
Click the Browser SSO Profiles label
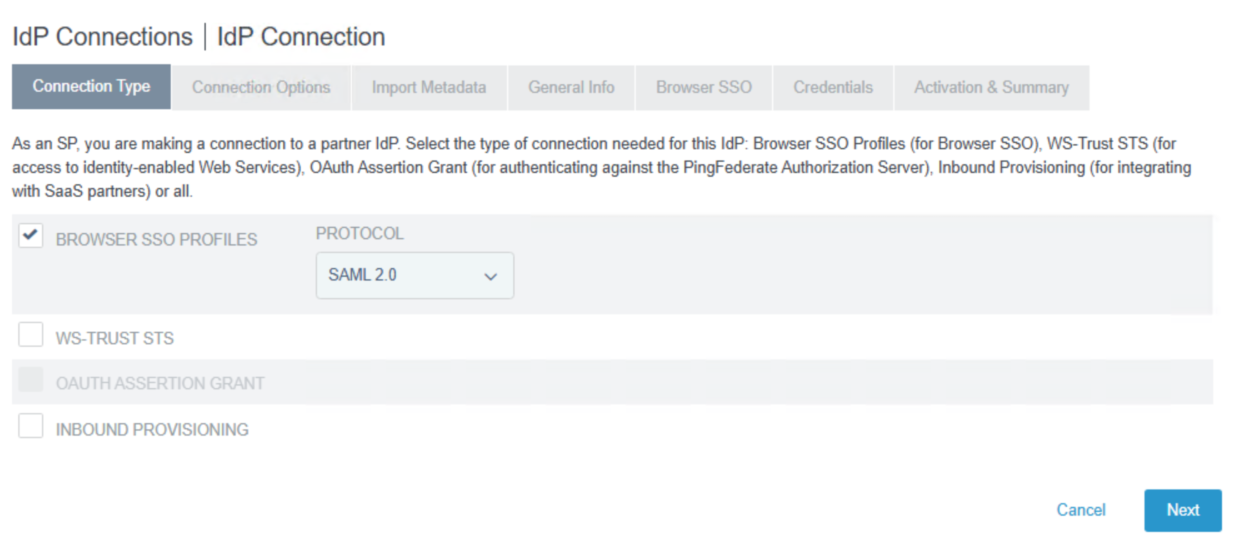pyautogui.click(x=157, y=240)
